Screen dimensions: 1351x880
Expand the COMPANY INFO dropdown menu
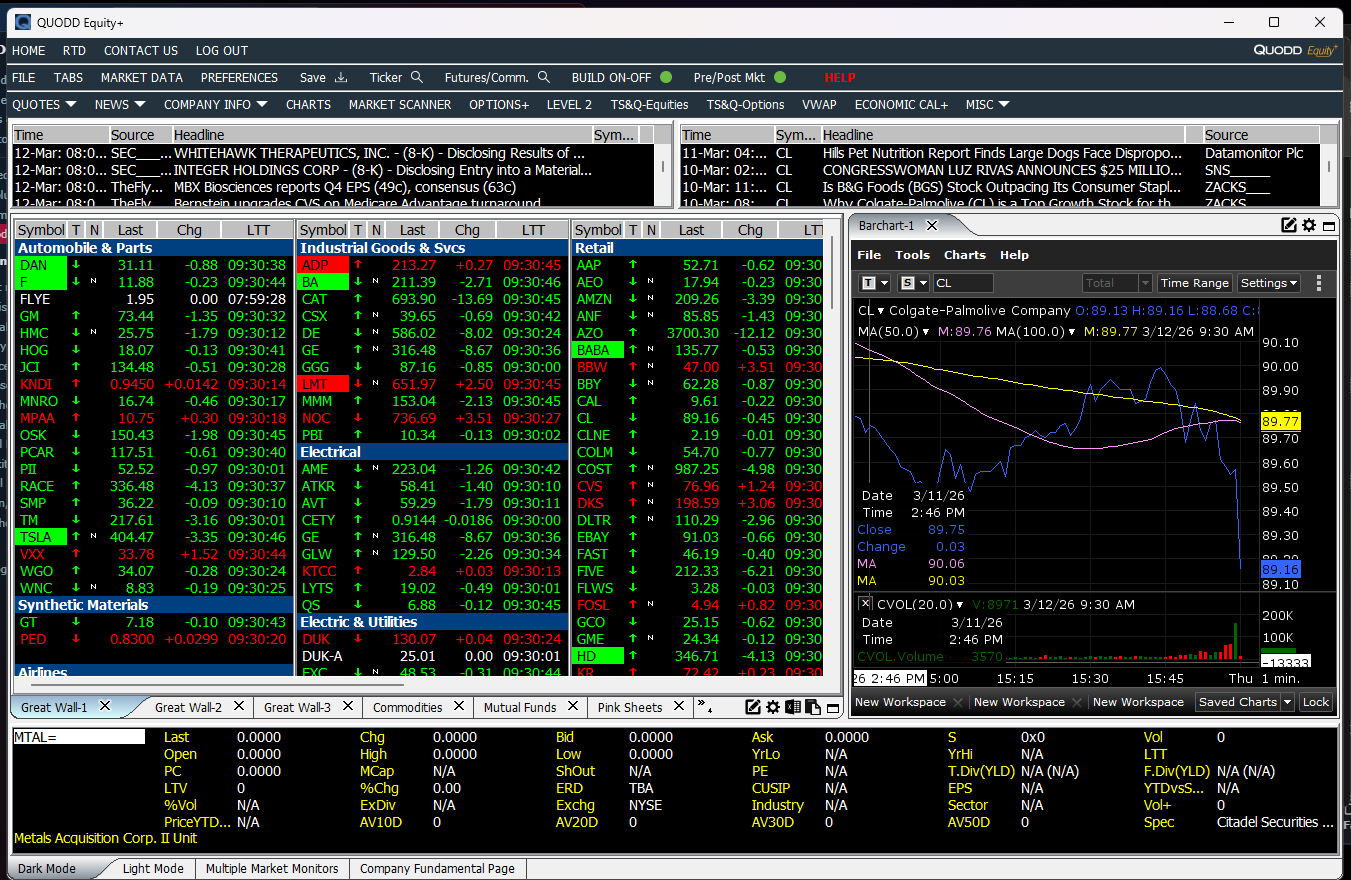coord(261,105)
